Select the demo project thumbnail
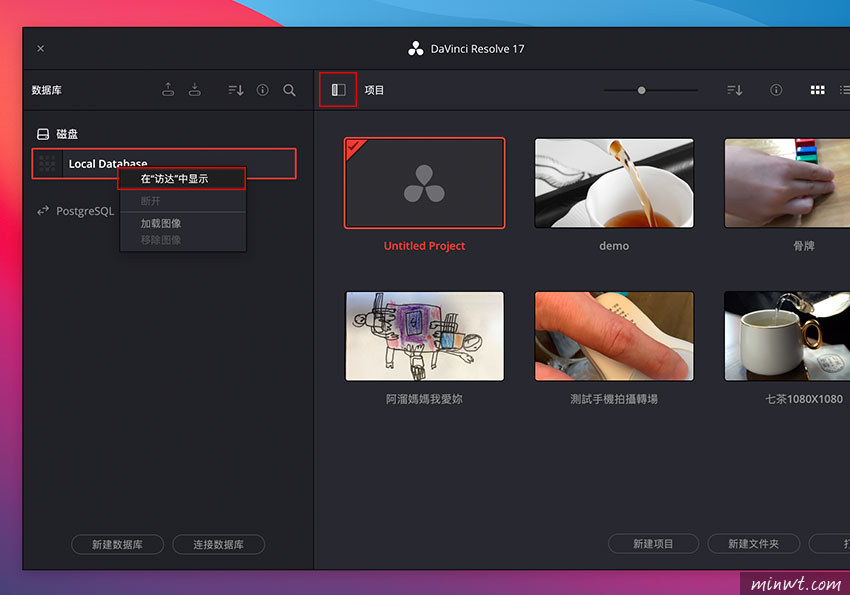850x595 pixels. point(614,183)
